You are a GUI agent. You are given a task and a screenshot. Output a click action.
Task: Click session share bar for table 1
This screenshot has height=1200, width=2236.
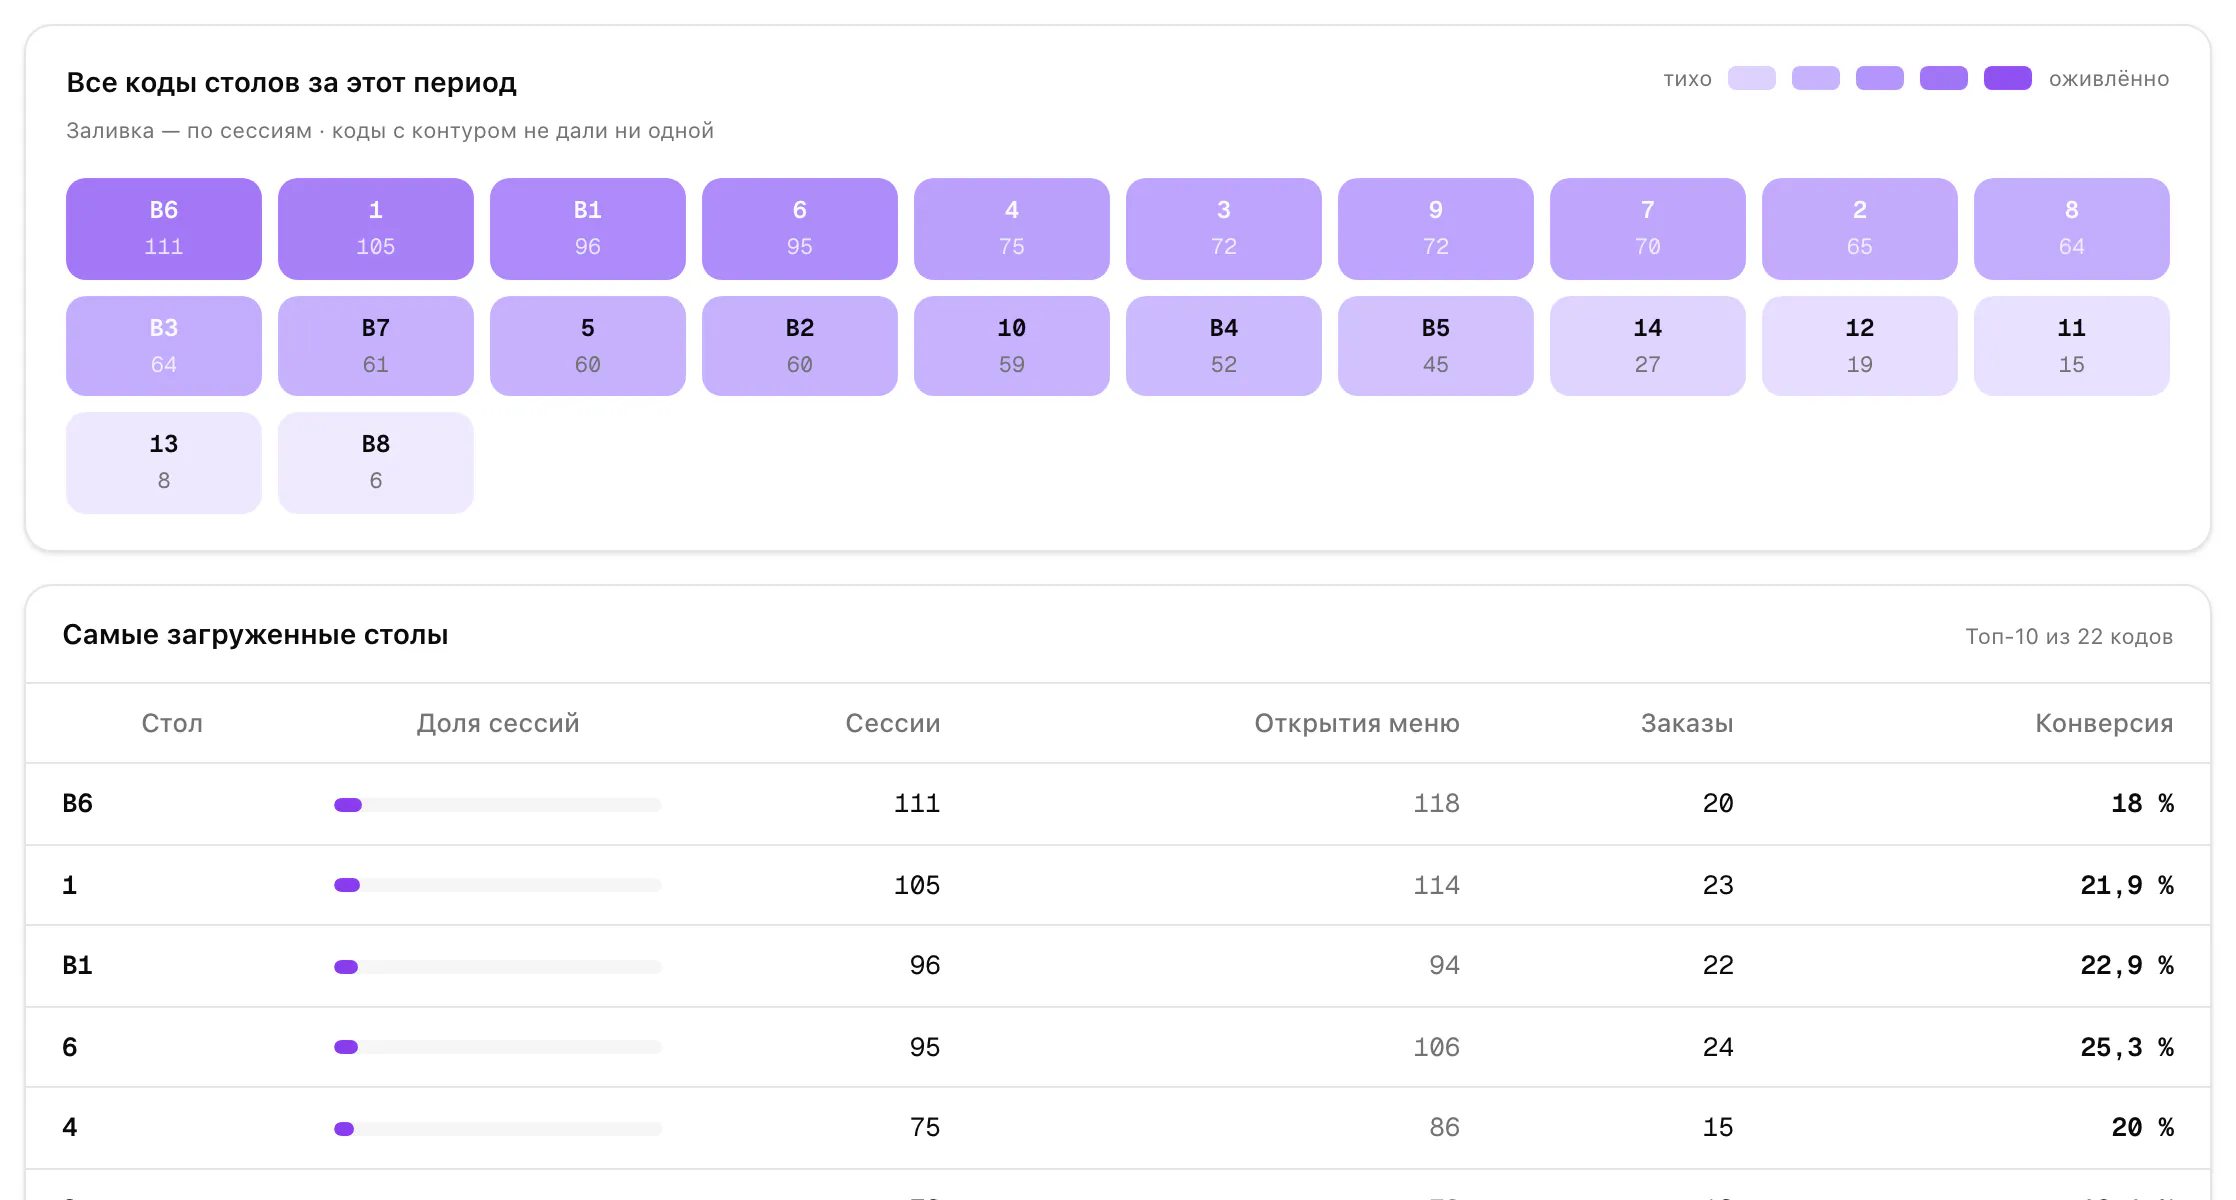[x=498, y=885]
